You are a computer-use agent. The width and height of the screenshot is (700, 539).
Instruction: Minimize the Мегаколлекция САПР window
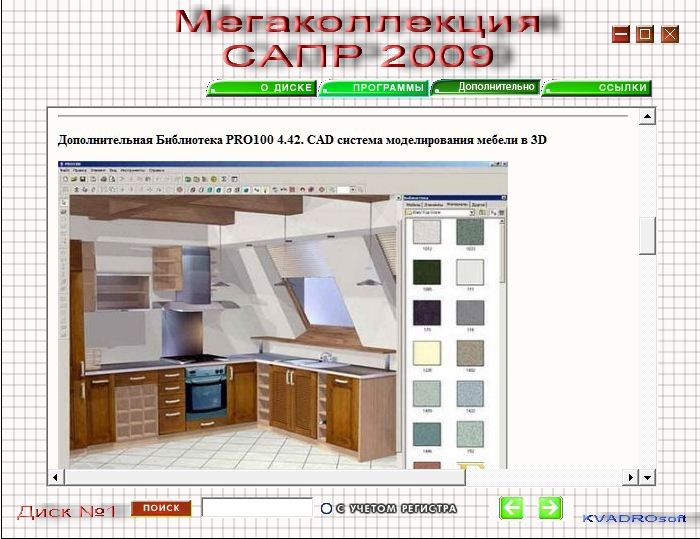[x=621, y=34]
